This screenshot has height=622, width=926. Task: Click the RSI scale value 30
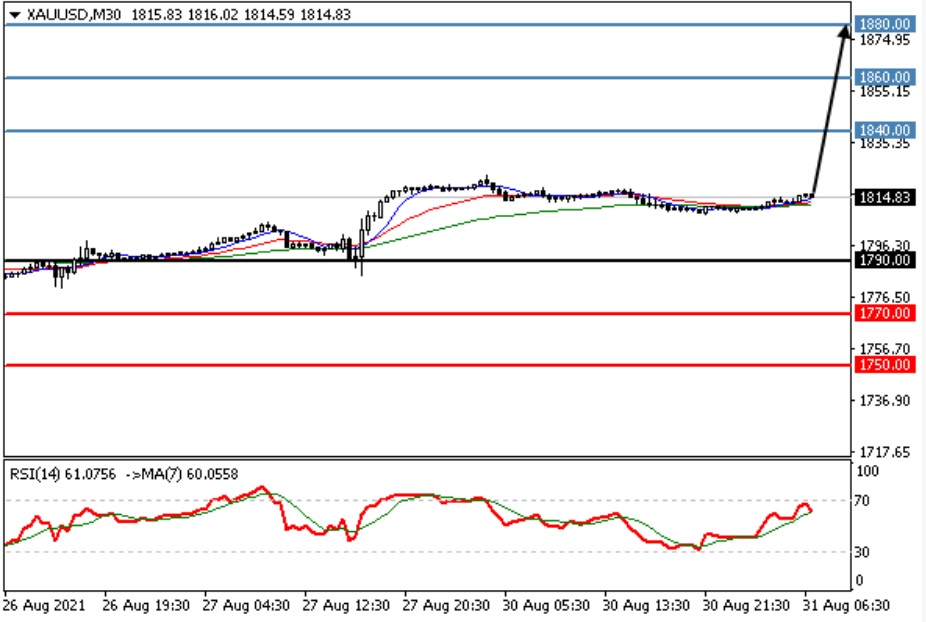click(862, 552)
